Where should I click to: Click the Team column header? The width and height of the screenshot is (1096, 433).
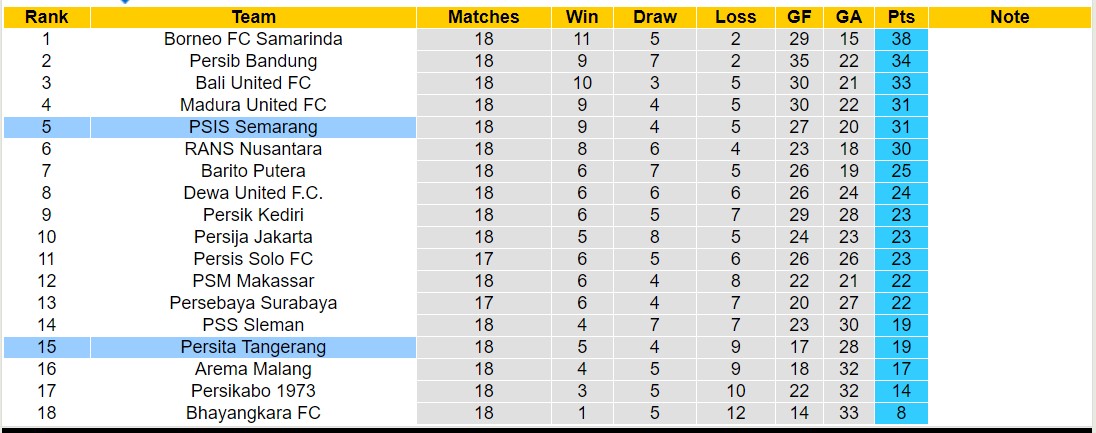coord(253,17)
